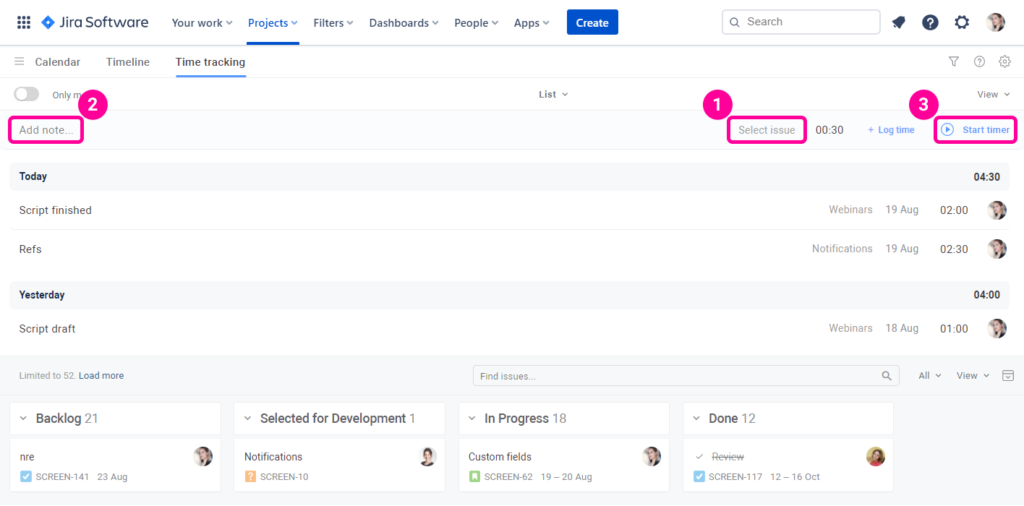Viewport: 1024px width, 506px height.
Task: Open the help icon next to the filter funnel
Action: point(979,61)
